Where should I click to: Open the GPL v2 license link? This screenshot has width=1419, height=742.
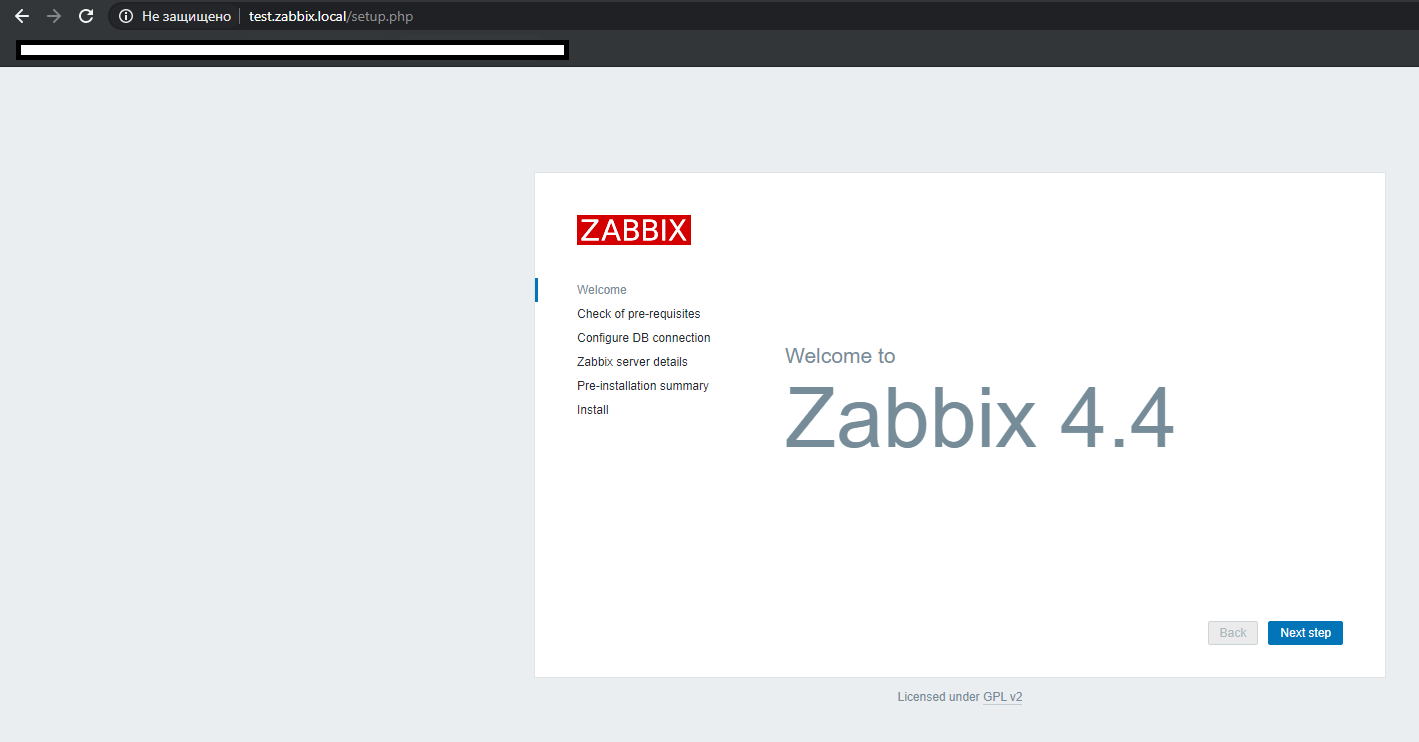pyautogui.click(x=1003, y=697)
